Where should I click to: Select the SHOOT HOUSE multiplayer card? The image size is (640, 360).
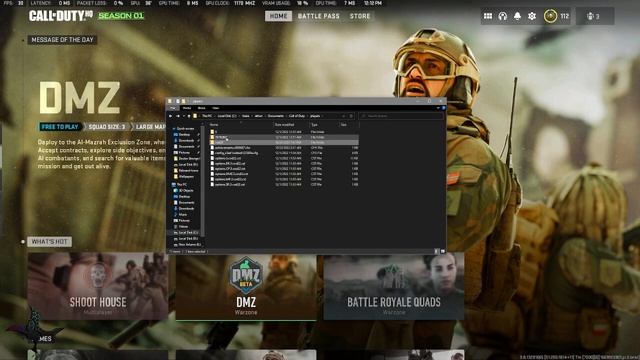point(98,286)
